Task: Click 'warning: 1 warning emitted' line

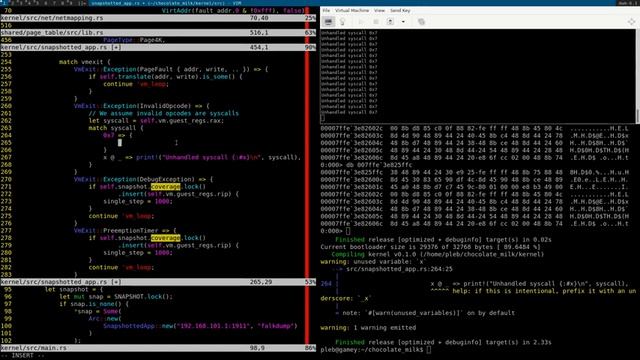Action: (368, 328)
